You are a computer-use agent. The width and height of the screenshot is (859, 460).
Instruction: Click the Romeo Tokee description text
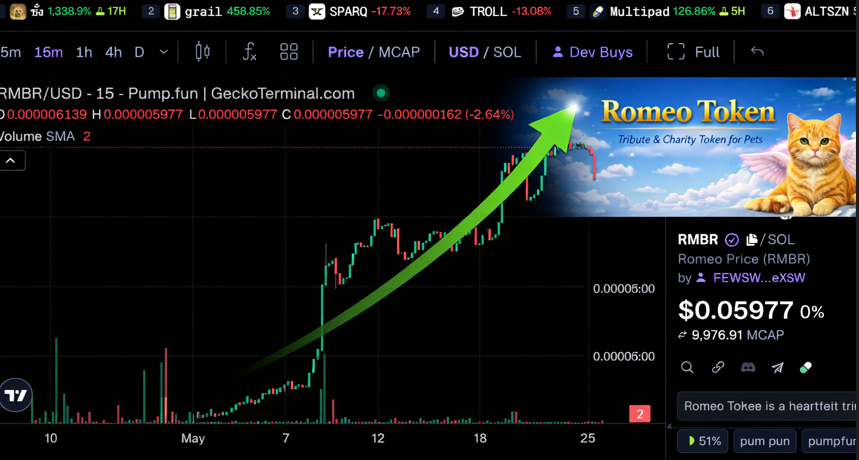pos(768,406)
